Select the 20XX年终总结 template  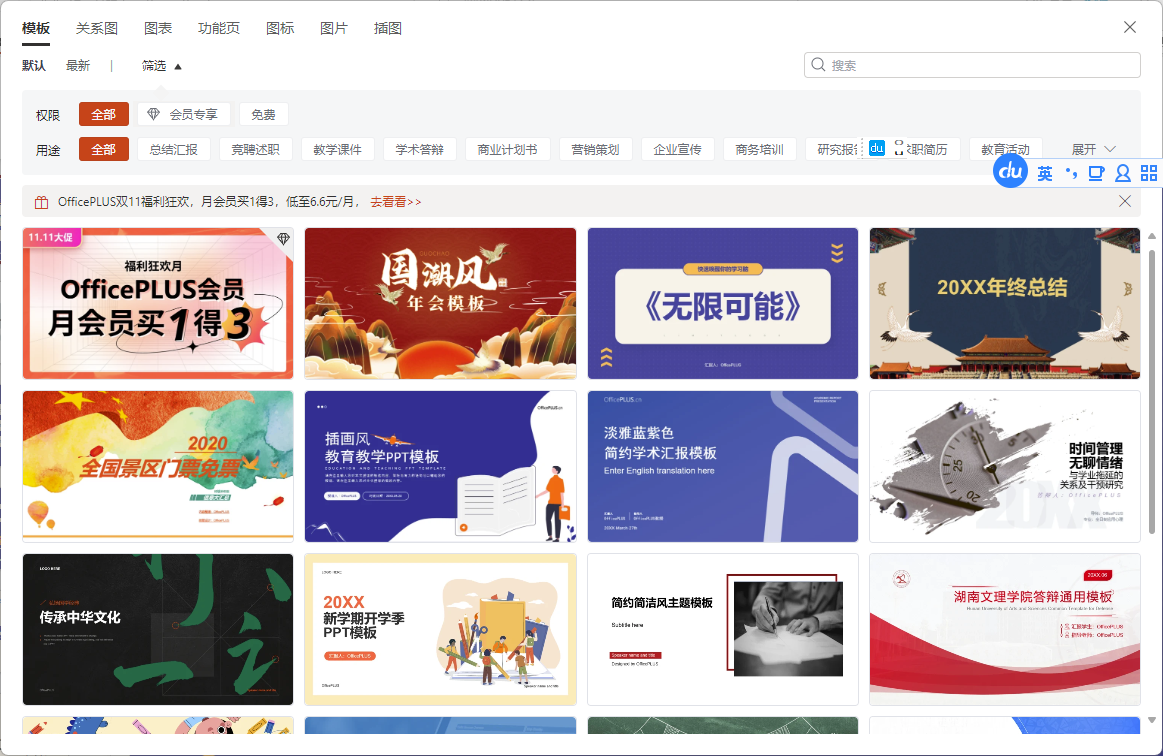[x=1005, y=303]
